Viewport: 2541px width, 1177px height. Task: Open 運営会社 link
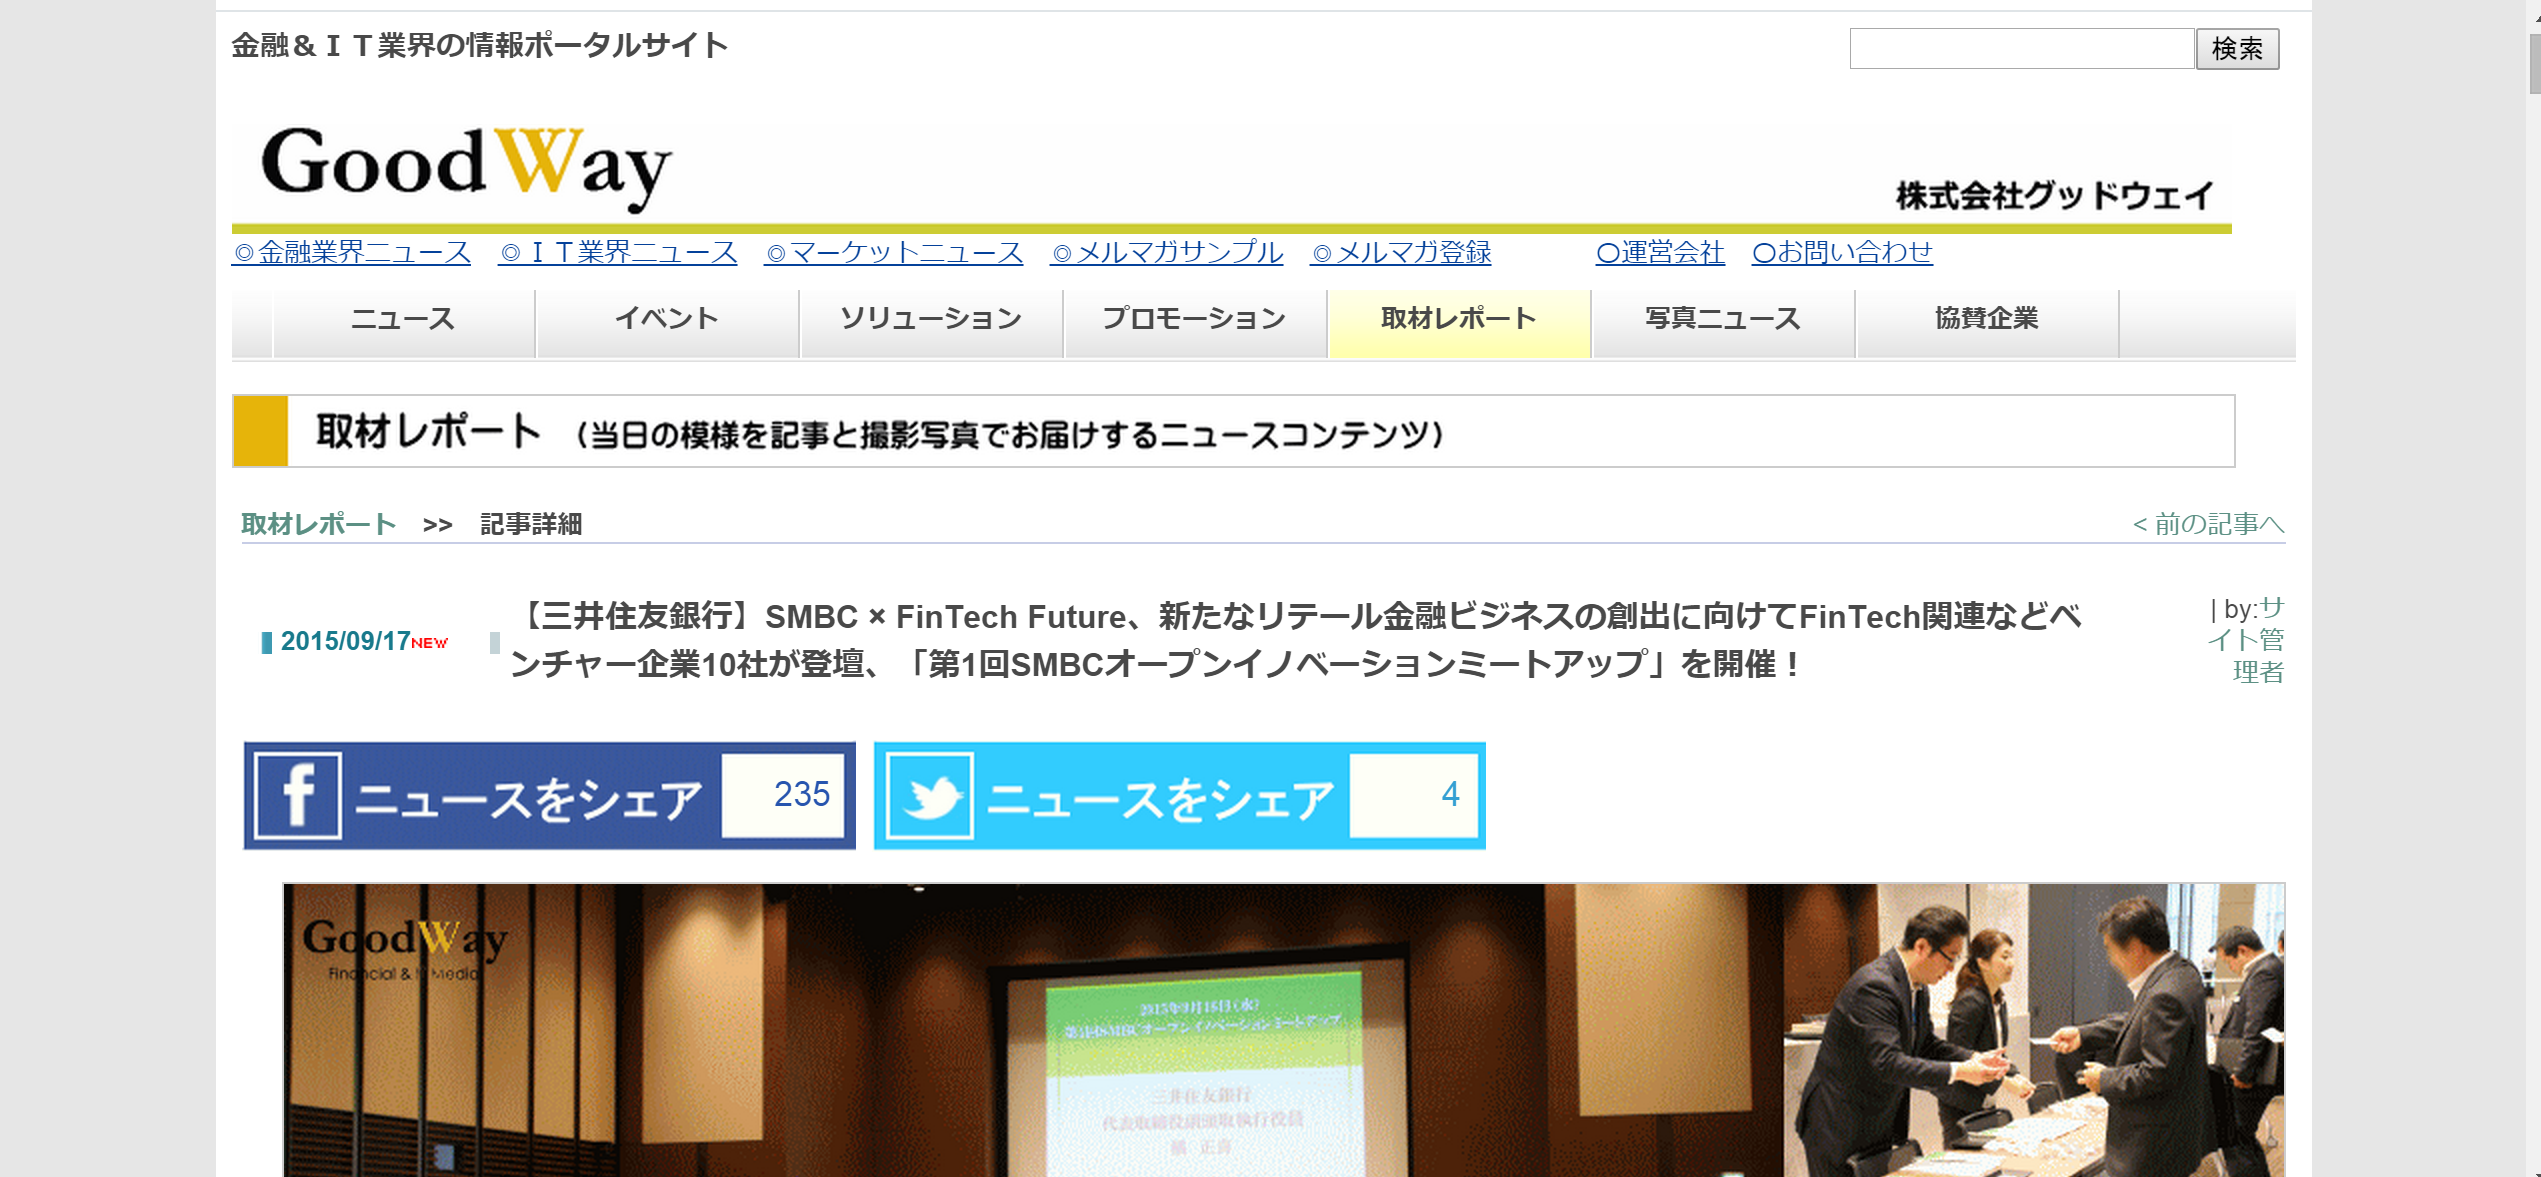tap(1660, 252)
